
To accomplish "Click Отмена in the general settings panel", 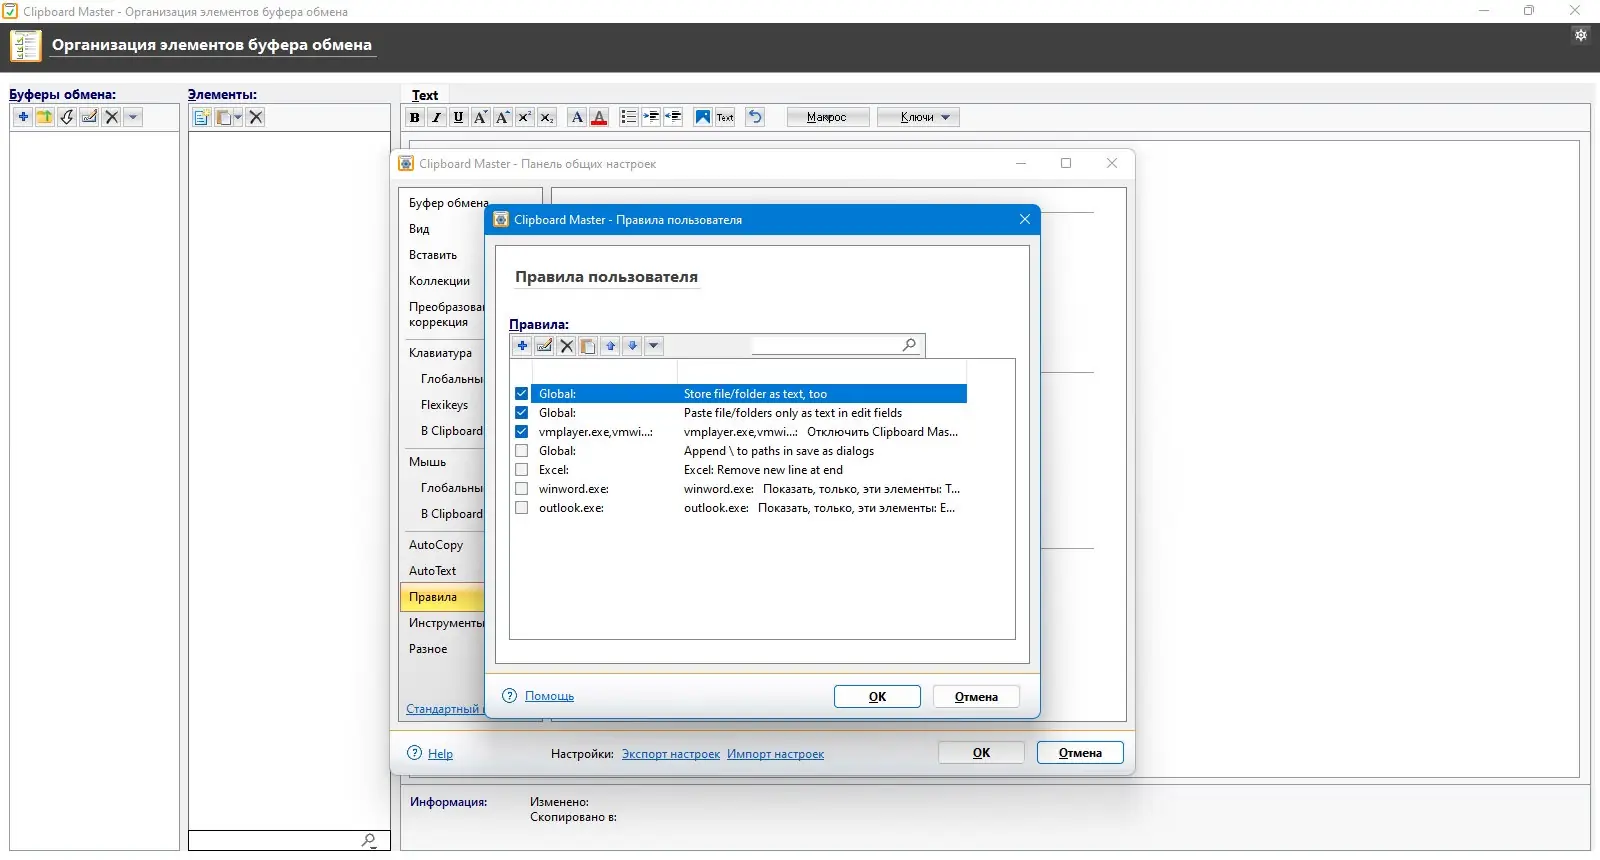I will pyautogui.click(x=1080, y=753).
